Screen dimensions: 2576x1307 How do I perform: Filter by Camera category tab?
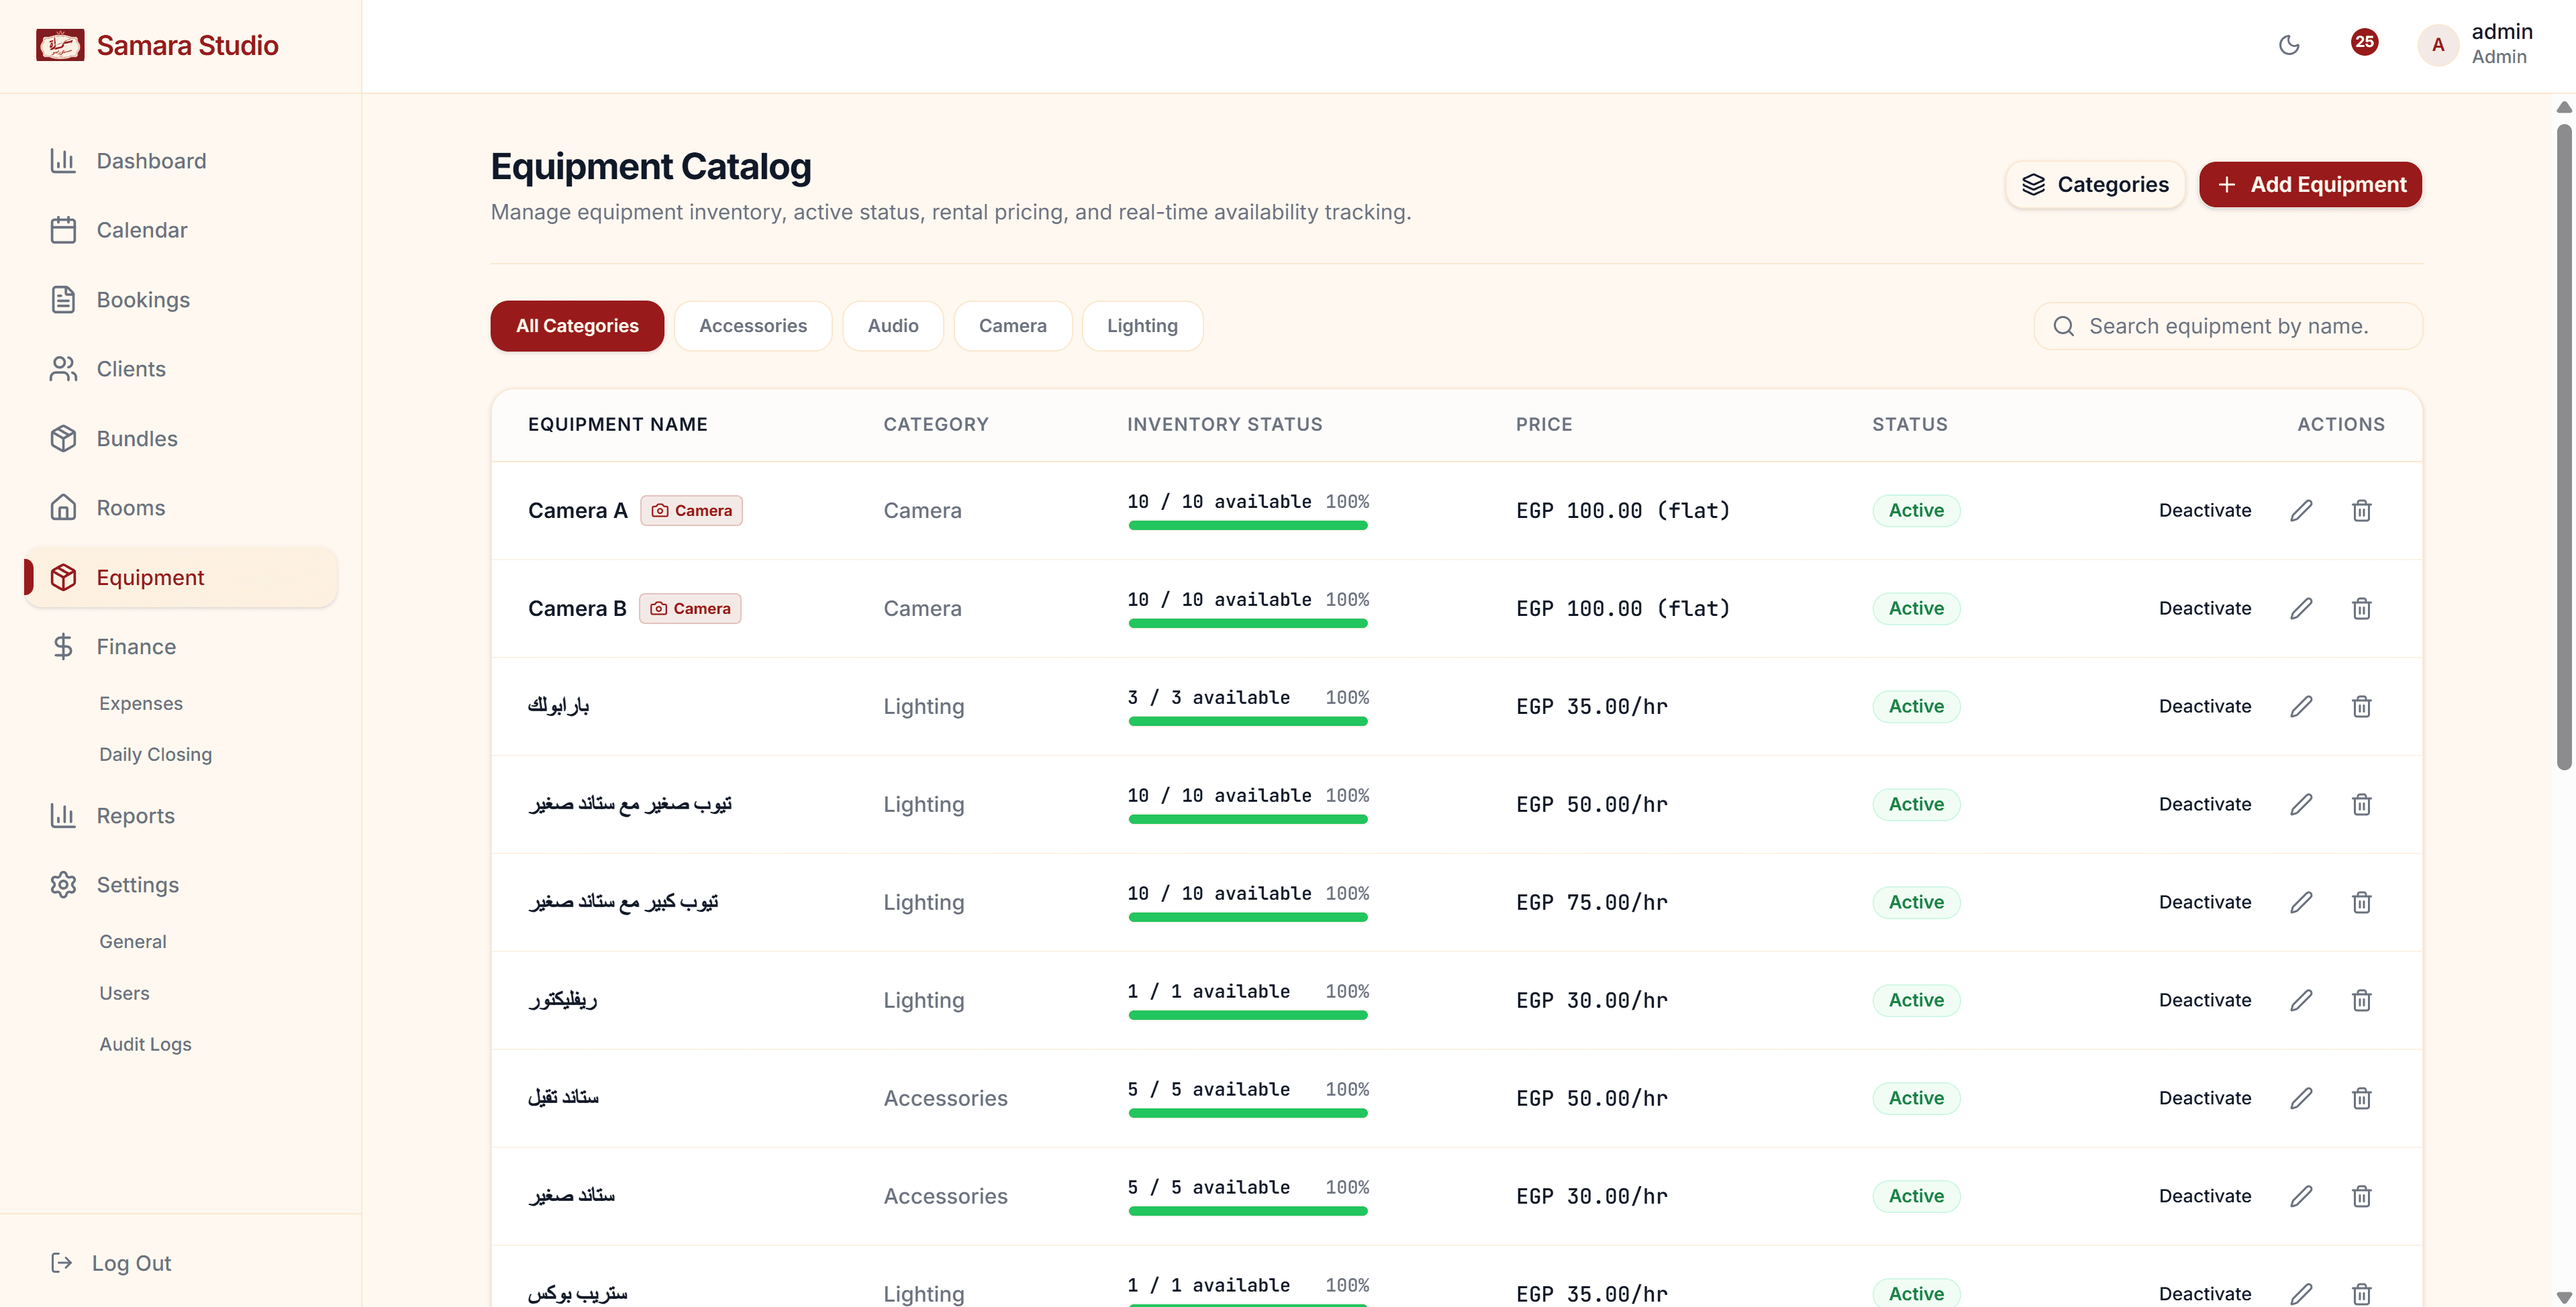(x=1012, y=326)
